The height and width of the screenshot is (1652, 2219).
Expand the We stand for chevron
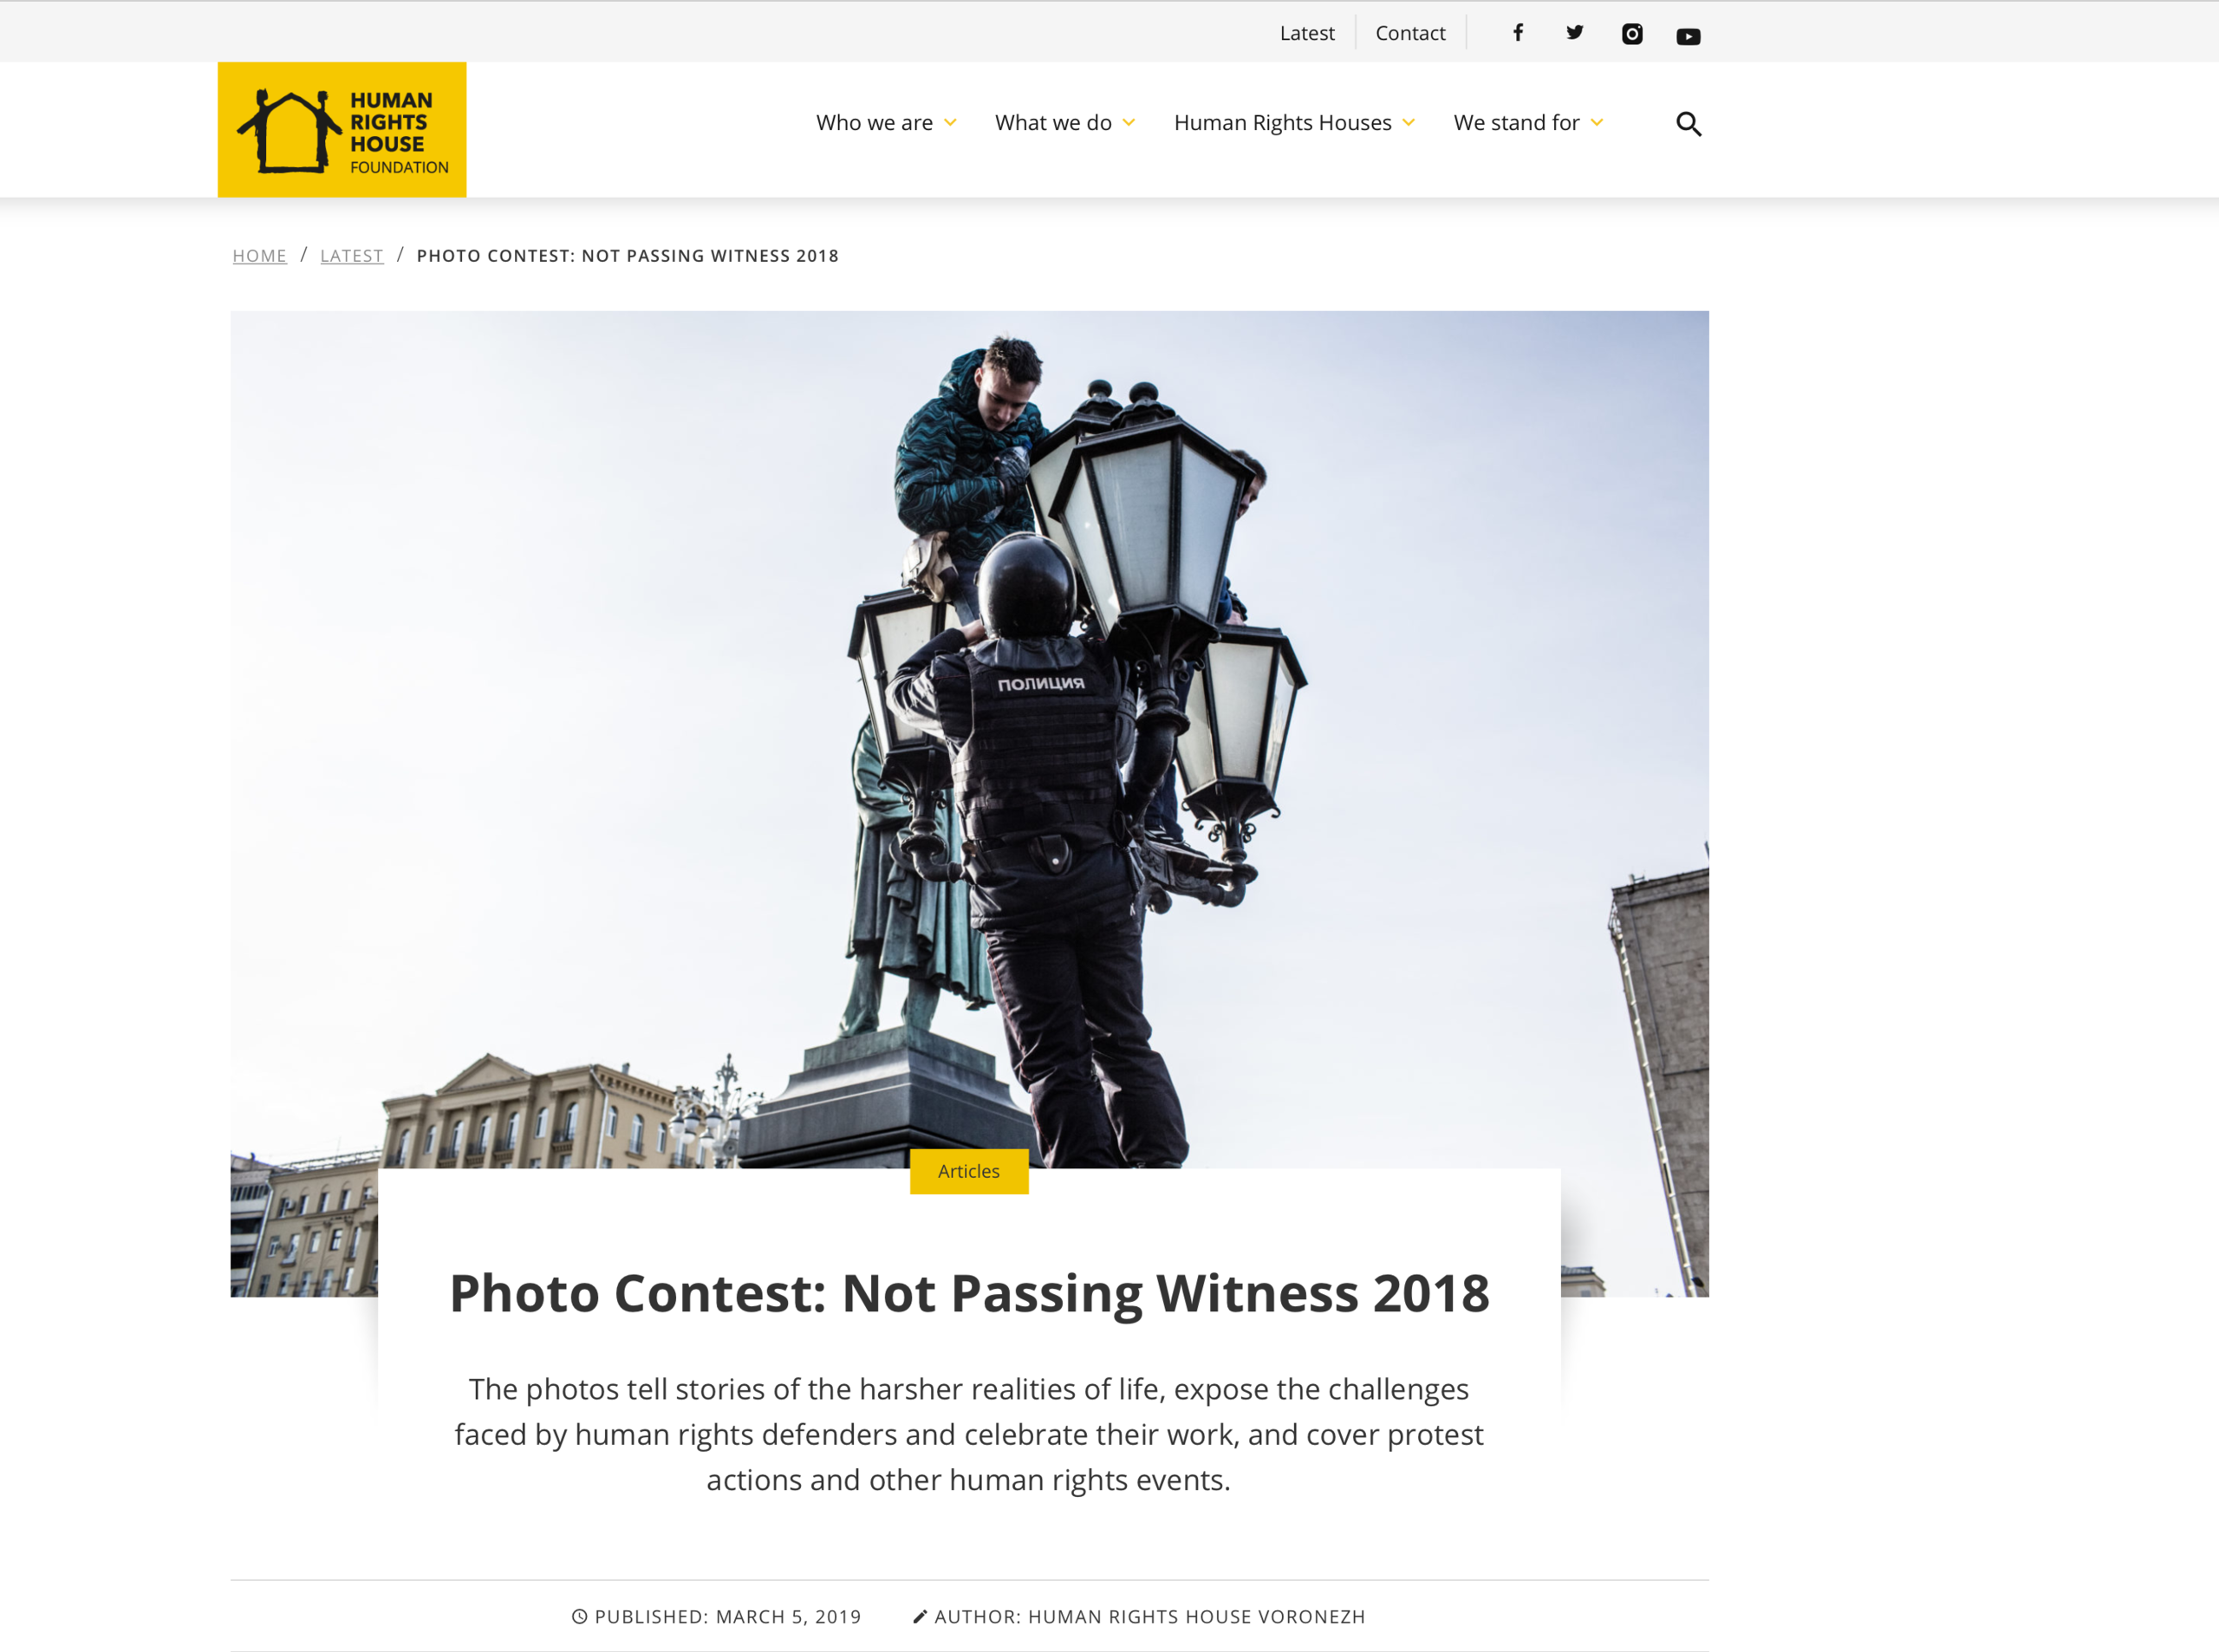coord(1597,123)
